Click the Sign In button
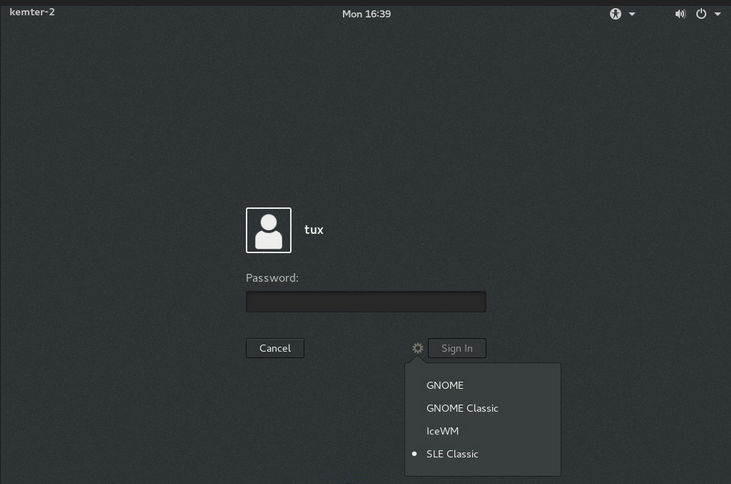 point(457,348)
